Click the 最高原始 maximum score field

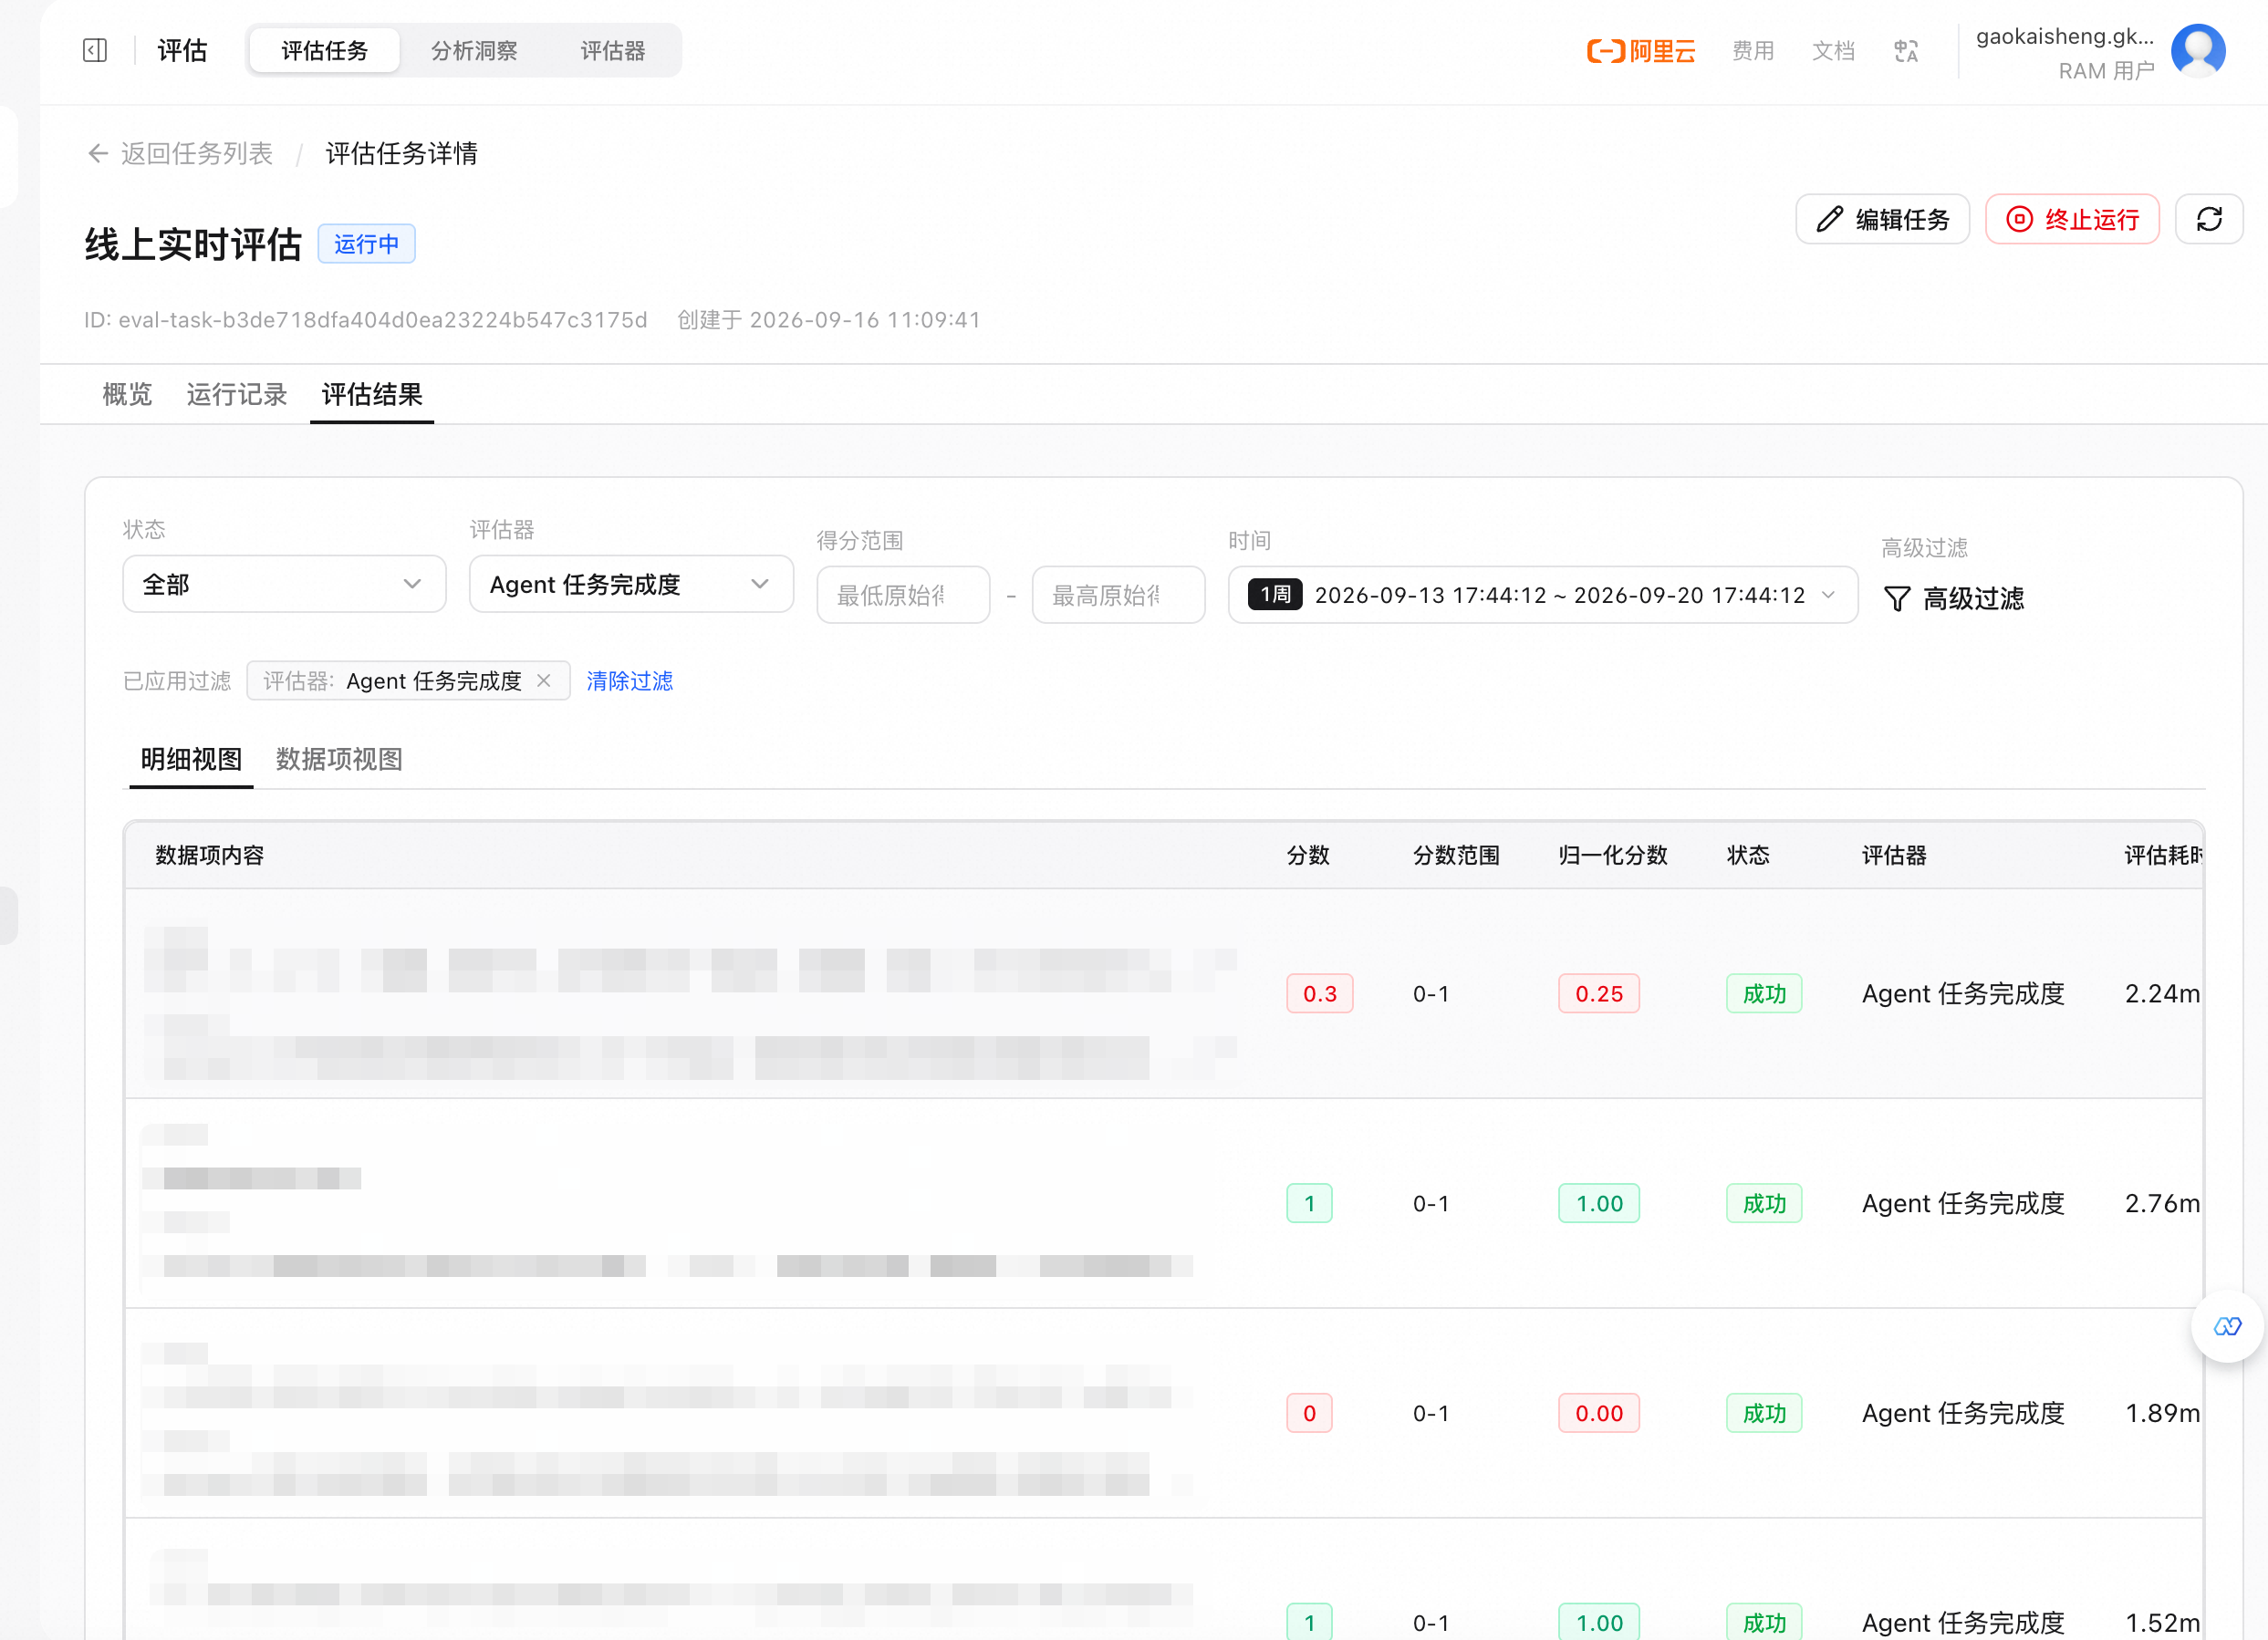click(1118, 595)
